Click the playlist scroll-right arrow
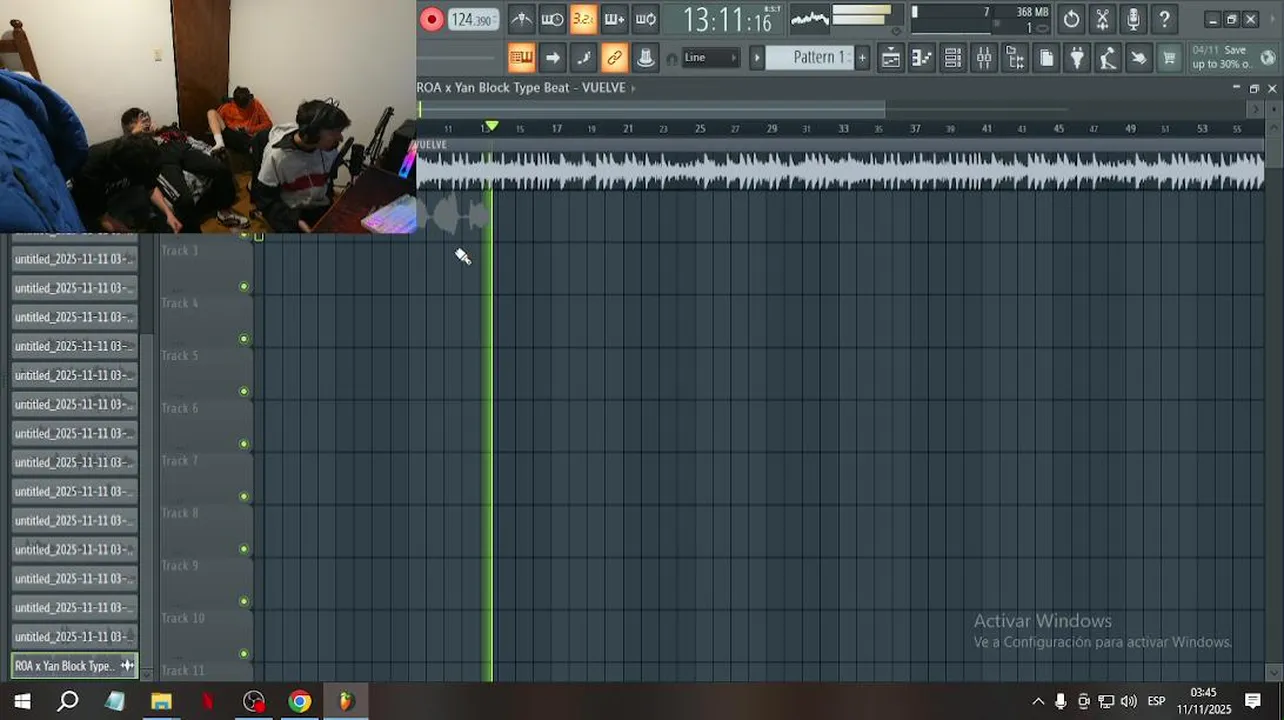The image size is (1284, 720). click(x=1256, y=108)
